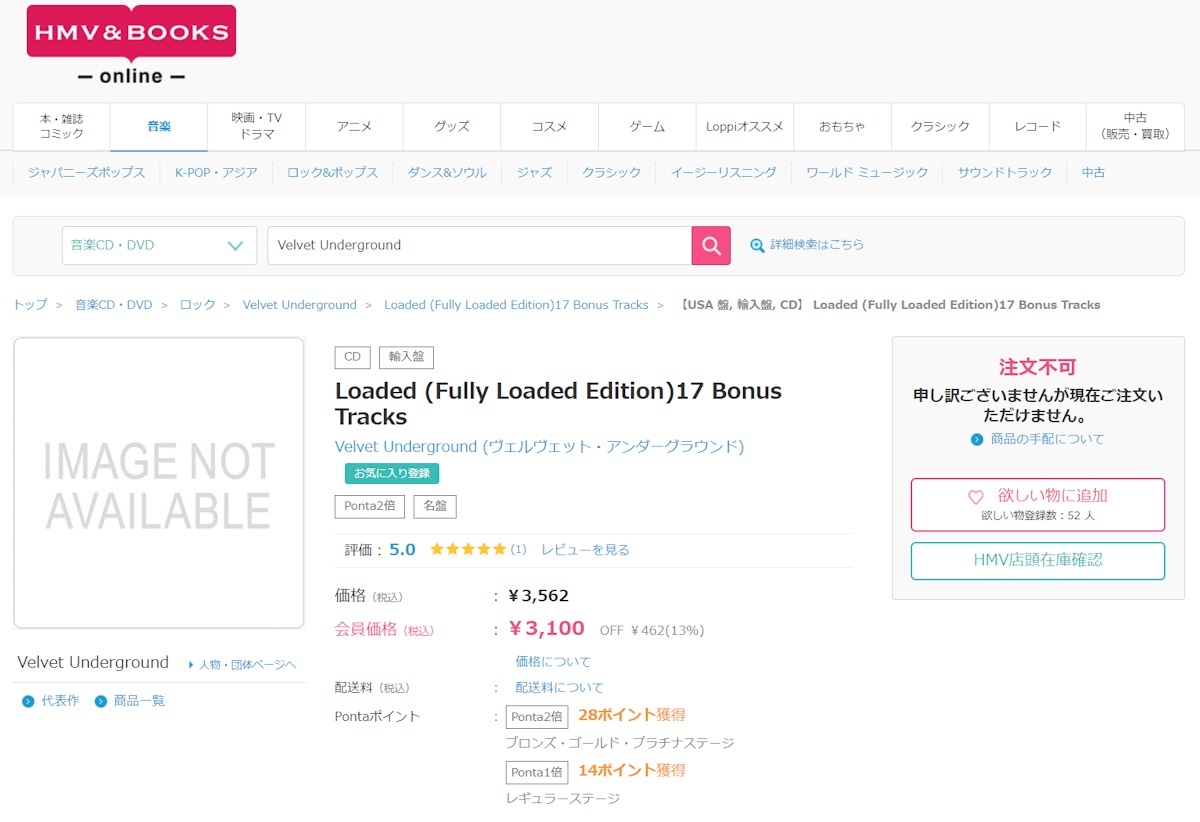The image size is (1200, 822).
Task: Go to ジャズ subcategory
Action: (534, 173)
